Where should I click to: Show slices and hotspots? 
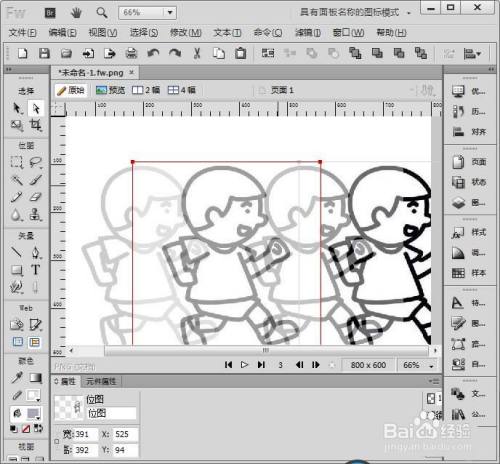34,342
